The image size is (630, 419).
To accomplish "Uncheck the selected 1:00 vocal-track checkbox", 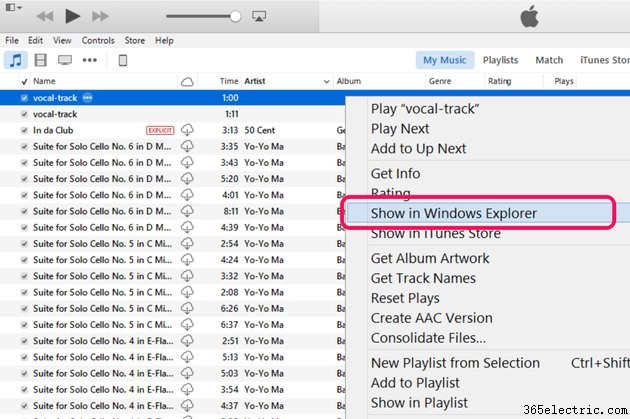I will pyautogui.click(x=24, y=98).
